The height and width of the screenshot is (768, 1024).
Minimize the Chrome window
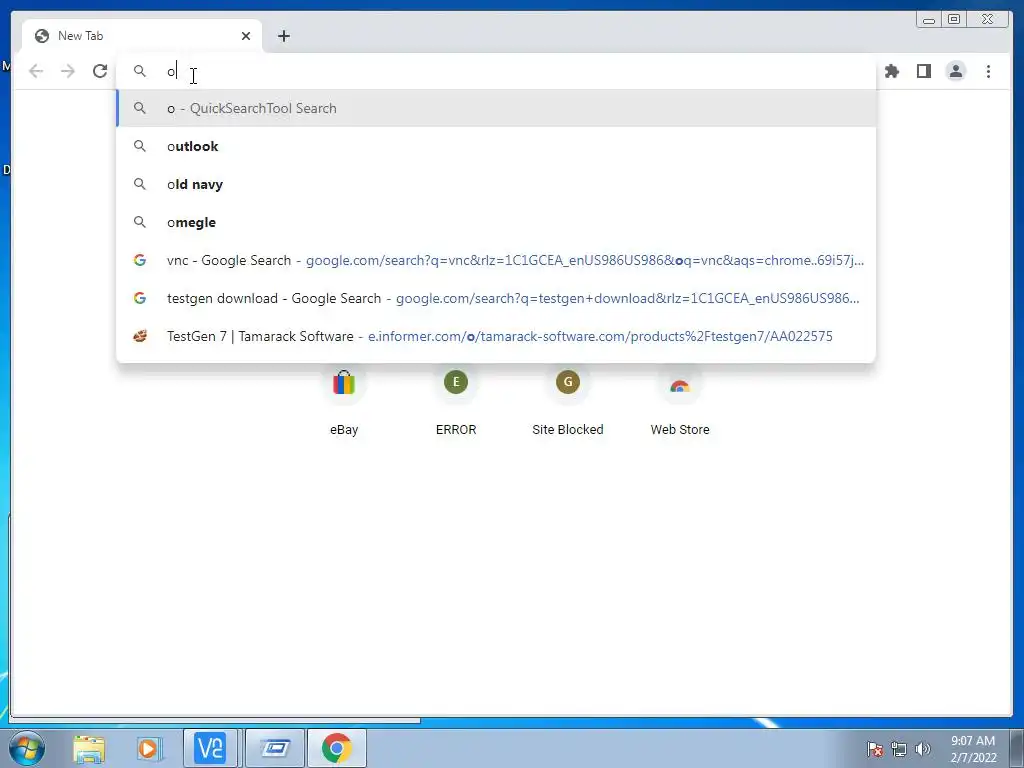click(929, 20)
